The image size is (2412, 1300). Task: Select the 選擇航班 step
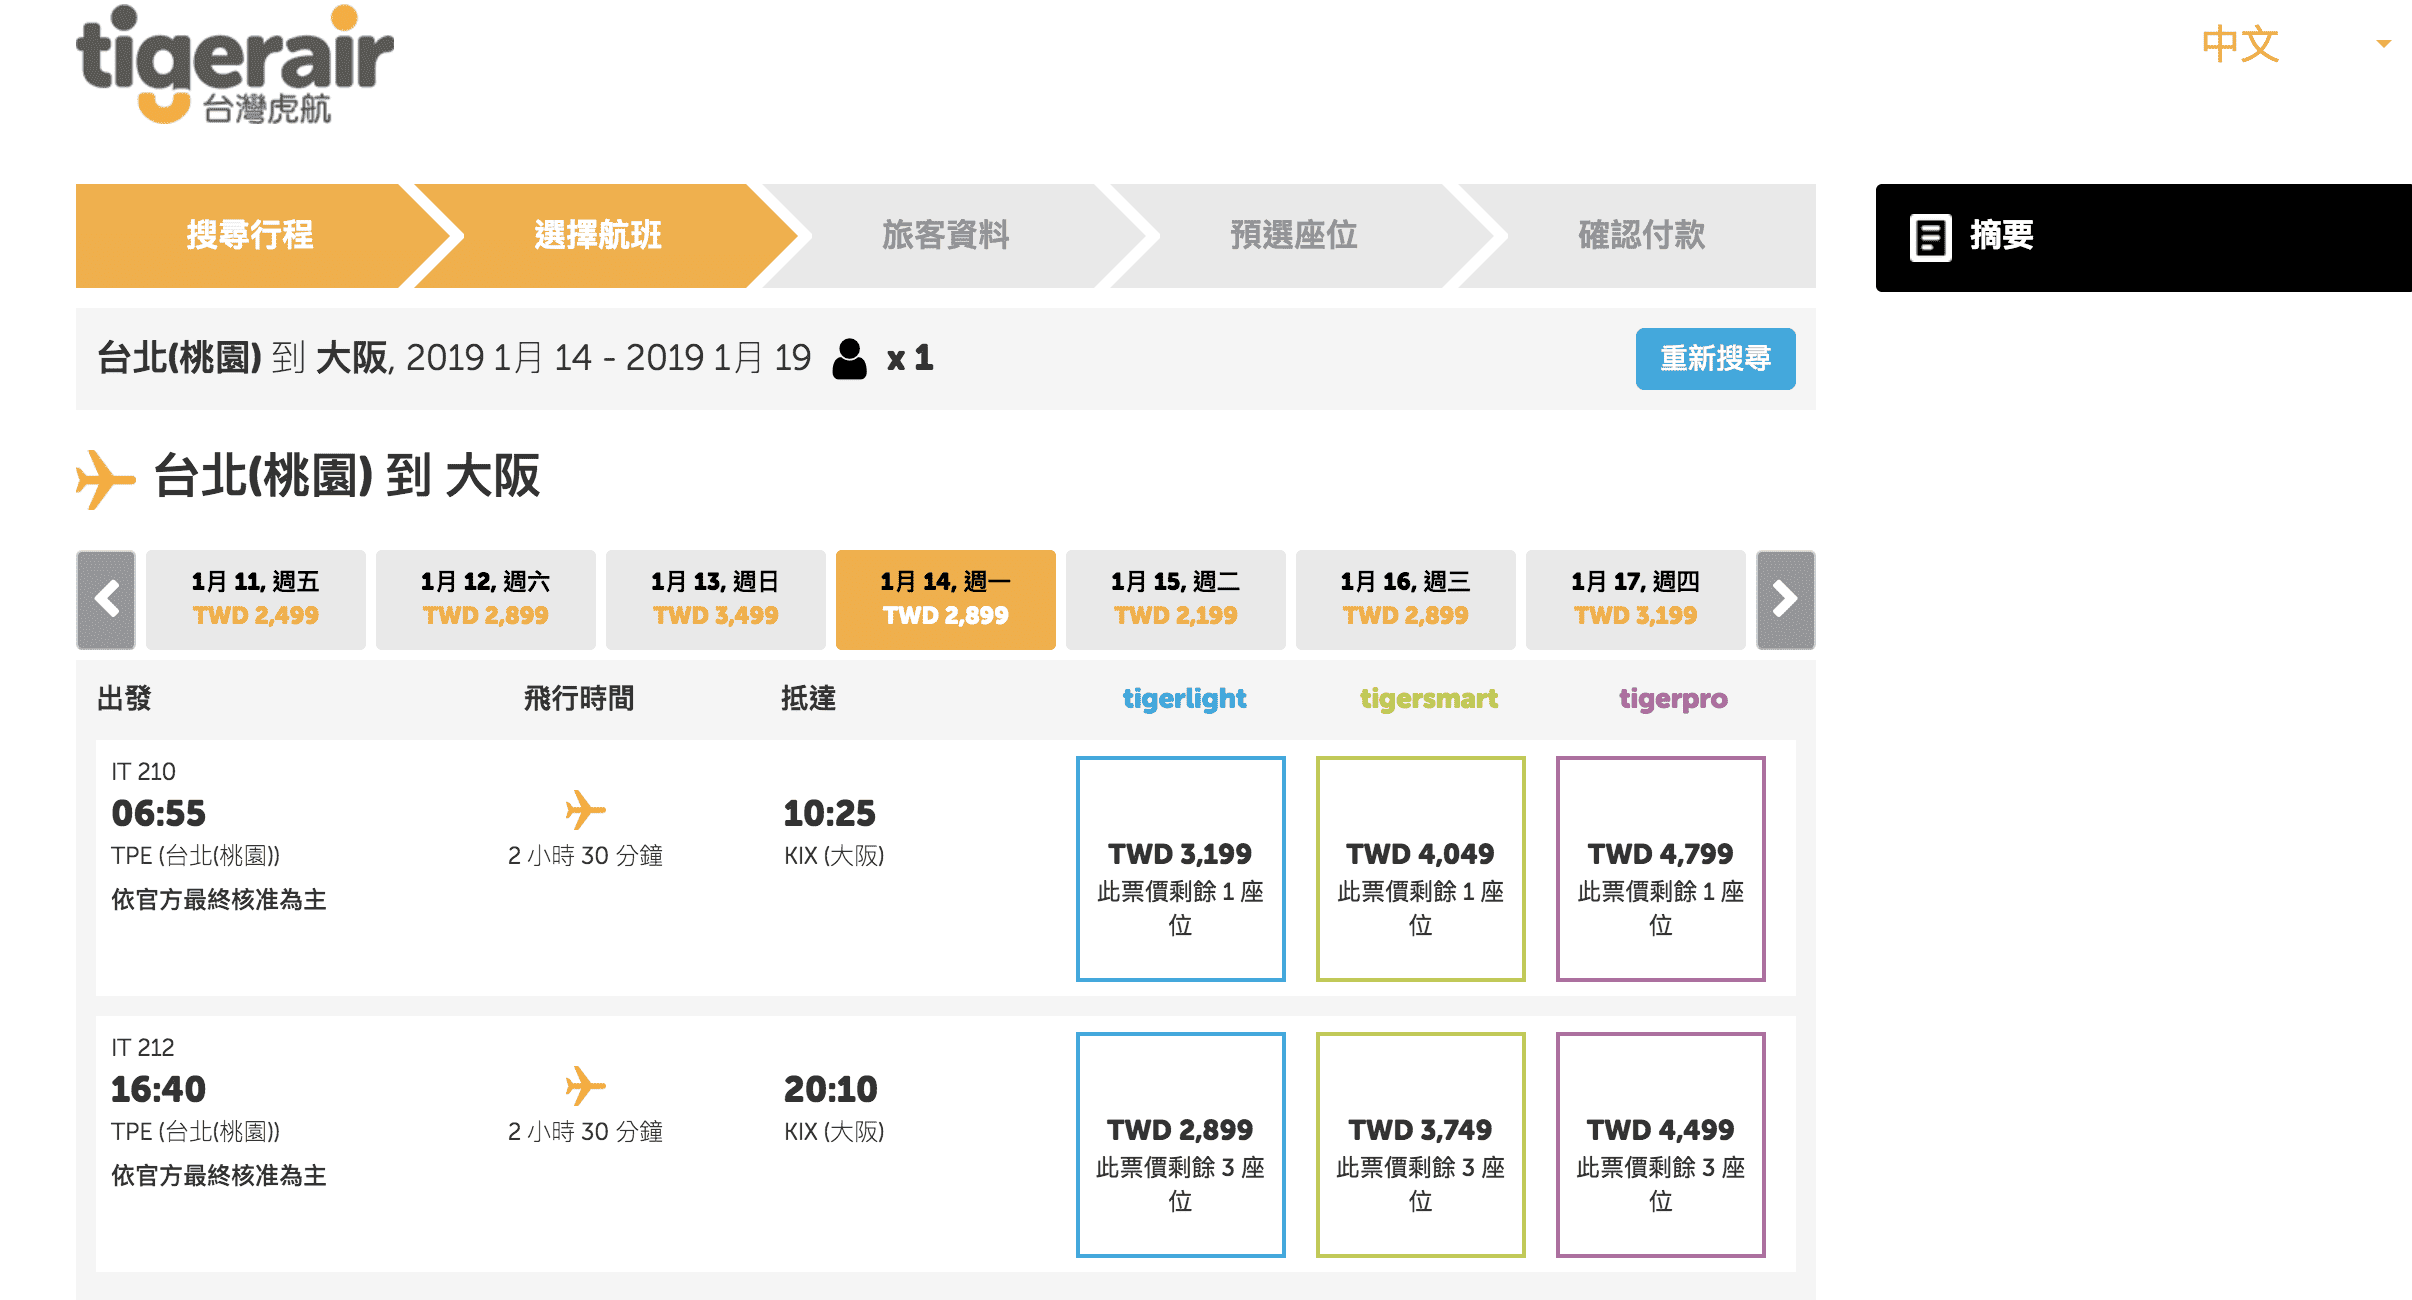[598, 236]
